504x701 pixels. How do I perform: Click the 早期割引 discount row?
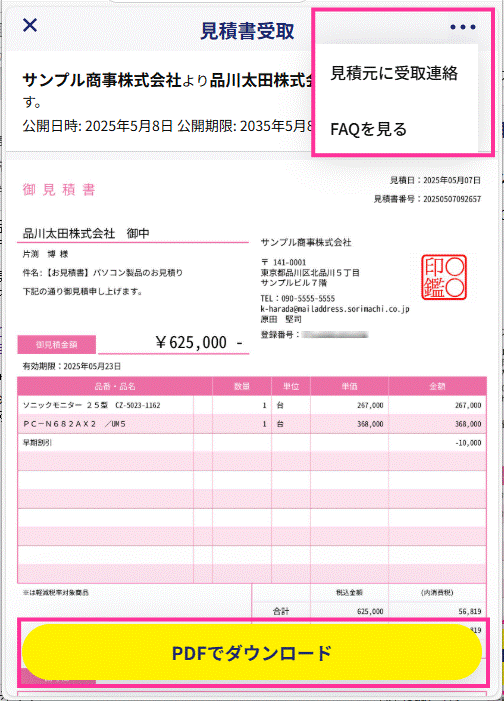[252, 443]
